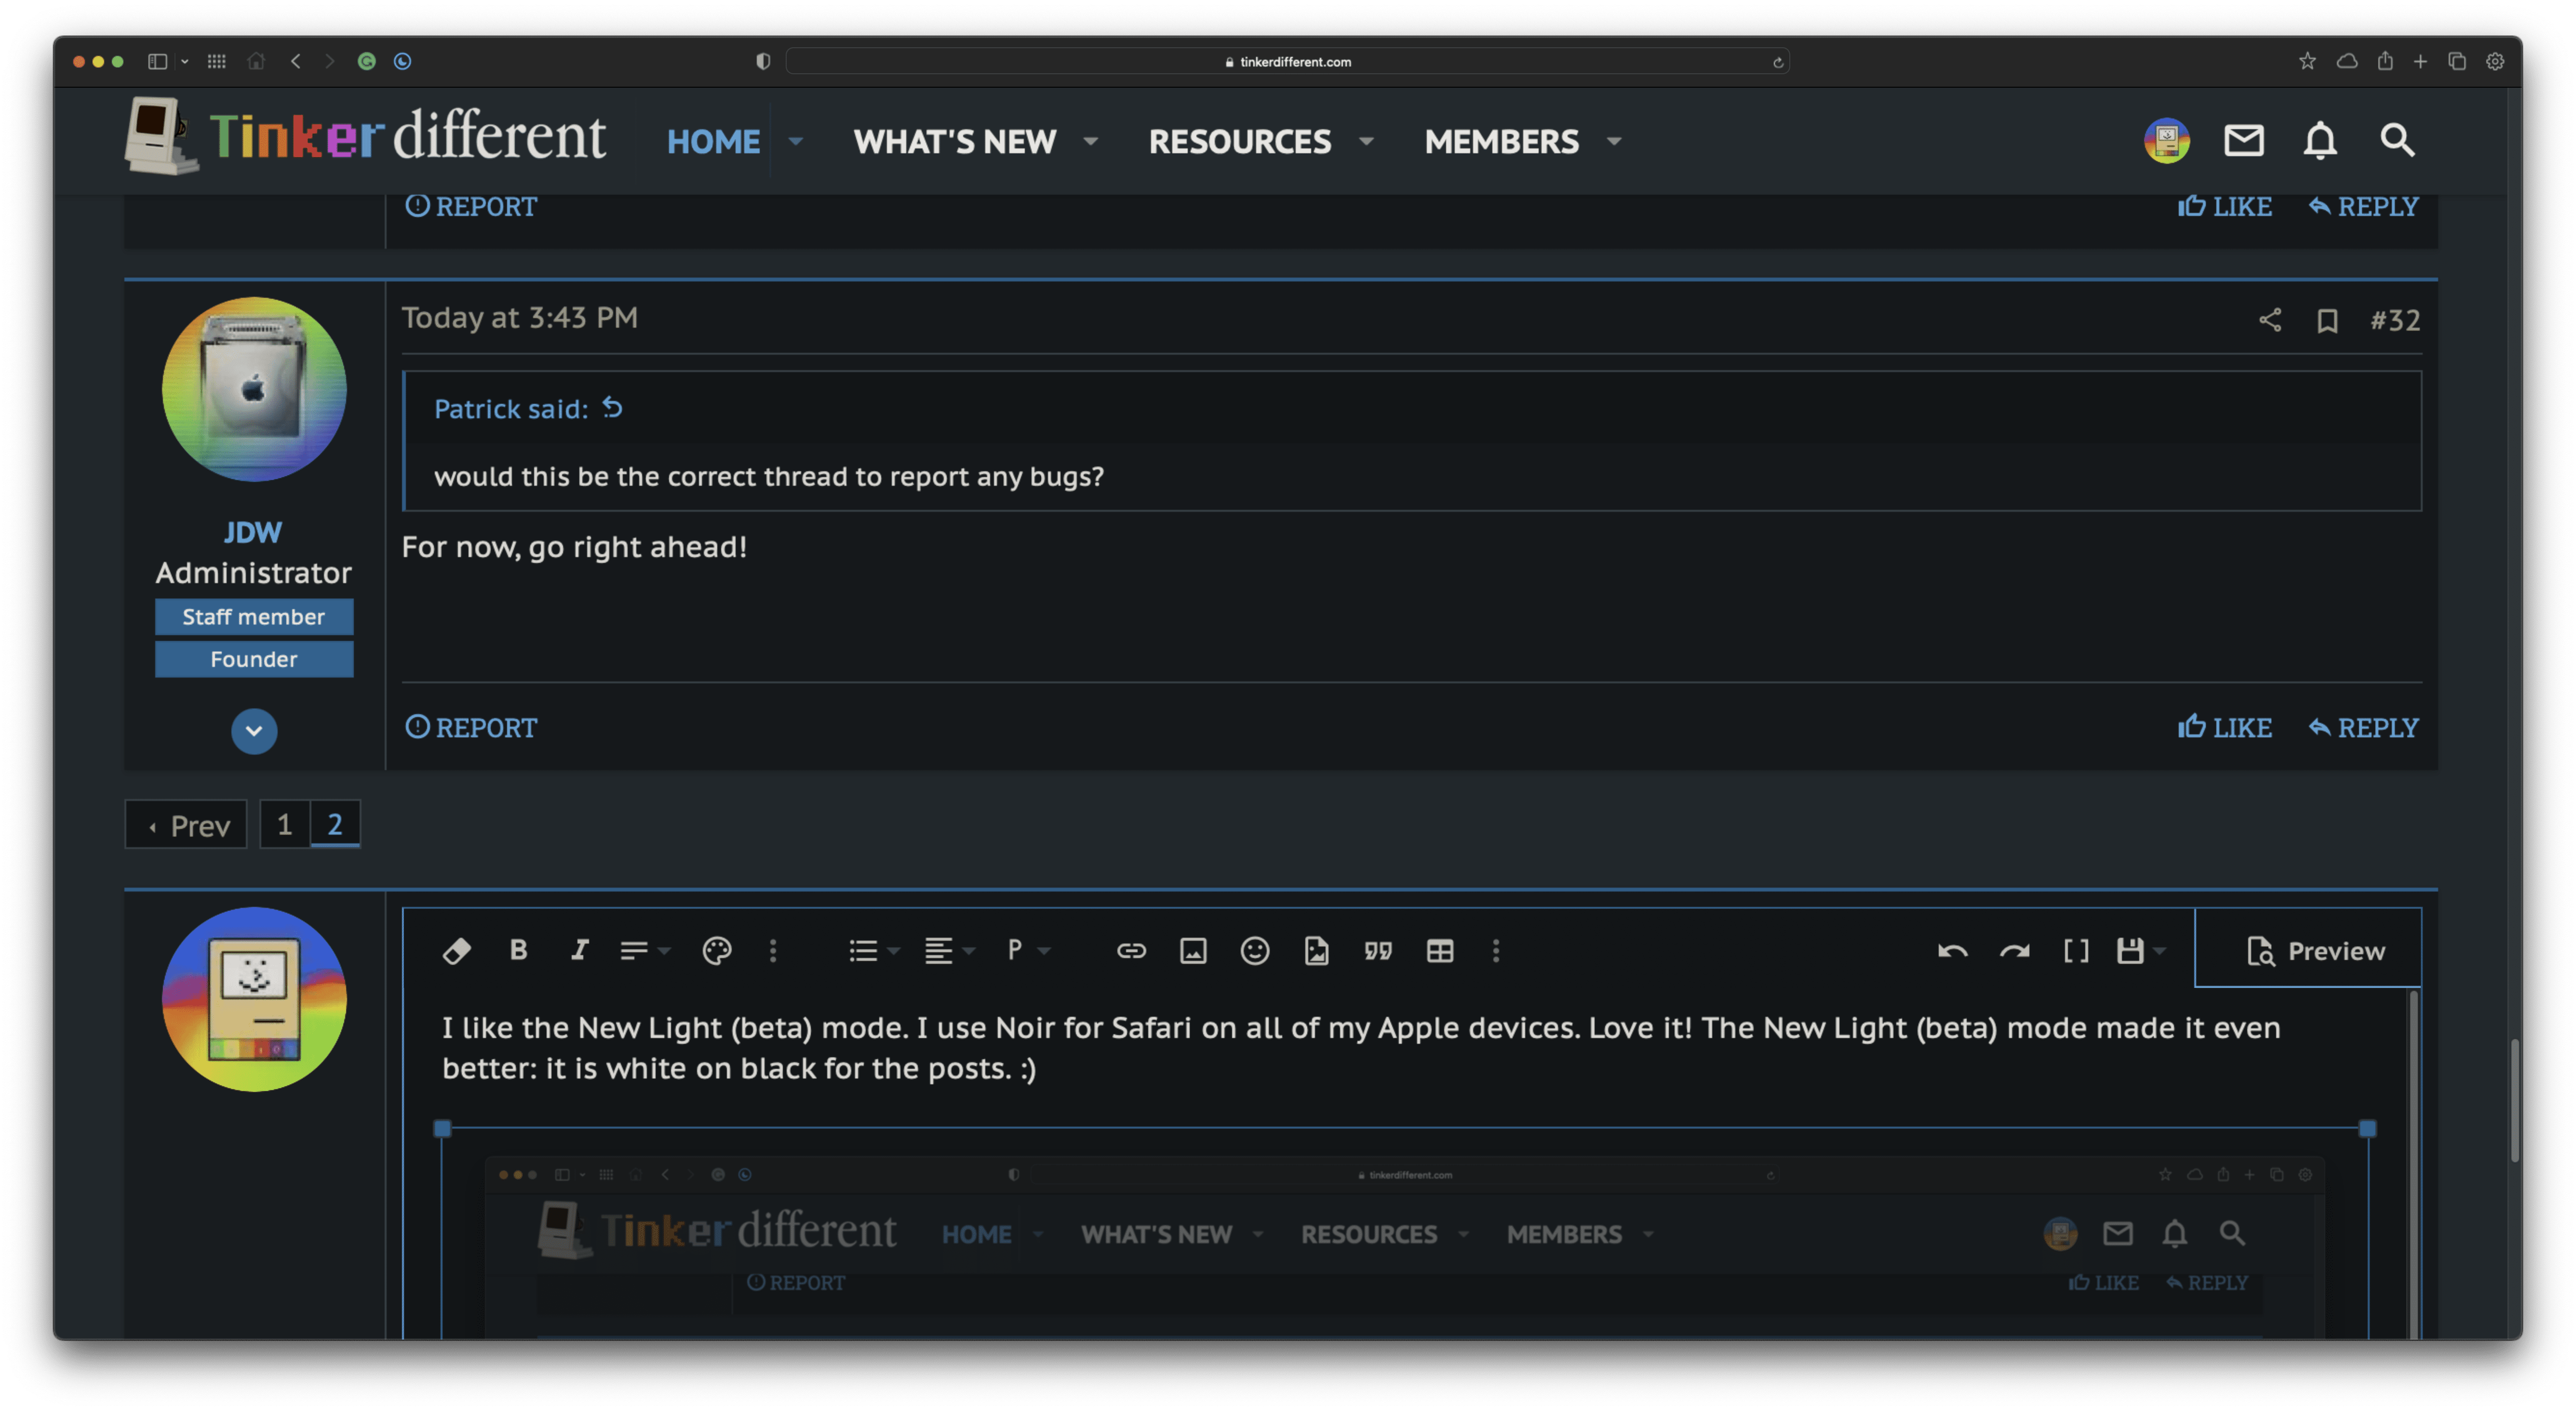This screenshot has height=1411, width=2576.
Task: Go to the Prev page
Action: tap(186, 824)
